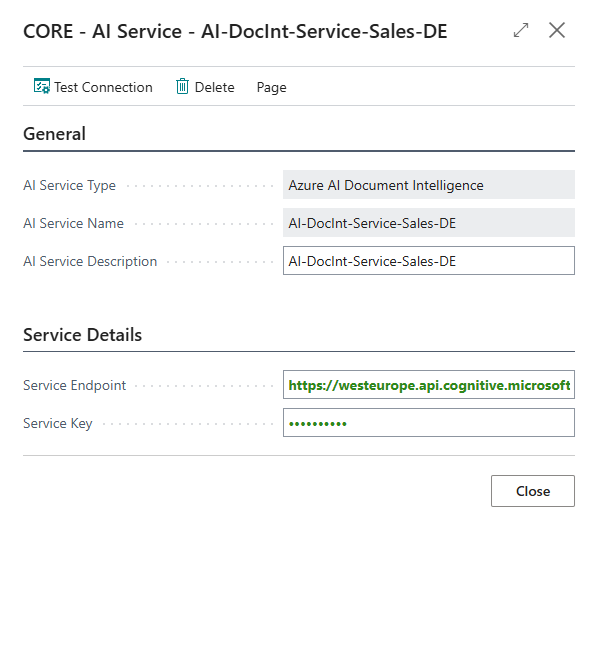Click the AI Service Name label

[x=74, y=223]
